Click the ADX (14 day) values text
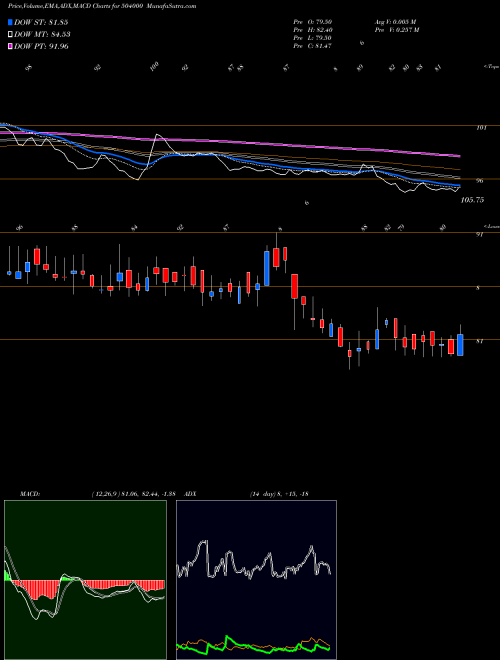This screenshot has height=660, width=500. click(279, 493)
